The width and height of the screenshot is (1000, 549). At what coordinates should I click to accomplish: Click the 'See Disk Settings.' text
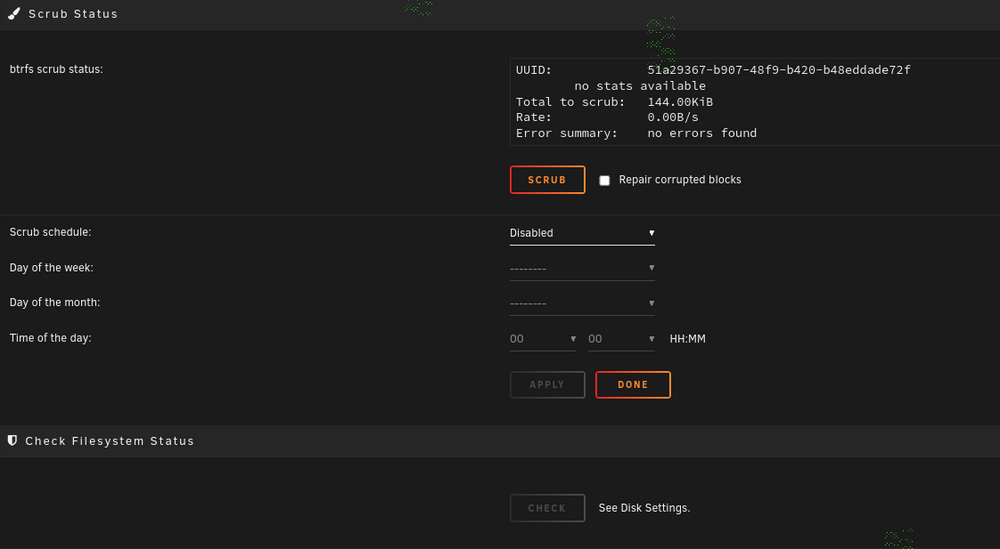tap(644, 508)
